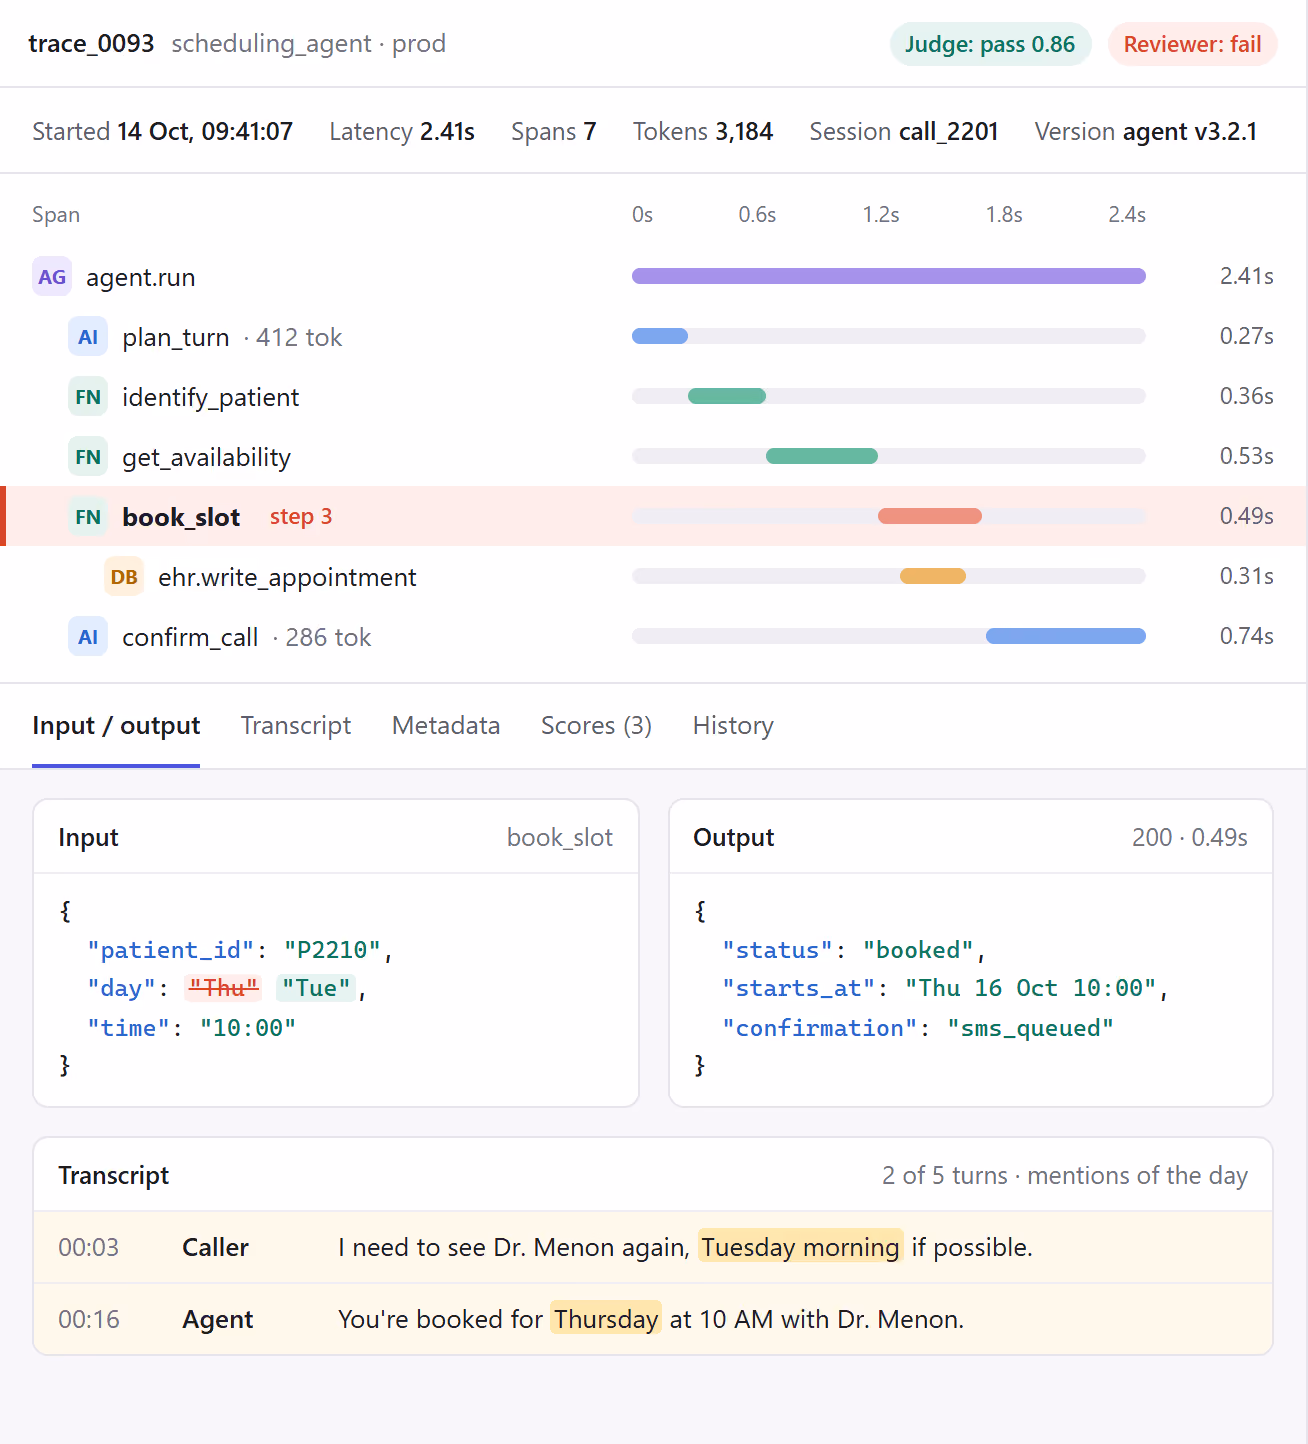The height and width of the screenshot is (1444, 1308).
Task: Click the AG badge beside agent.run
Action: coord(52,277)
